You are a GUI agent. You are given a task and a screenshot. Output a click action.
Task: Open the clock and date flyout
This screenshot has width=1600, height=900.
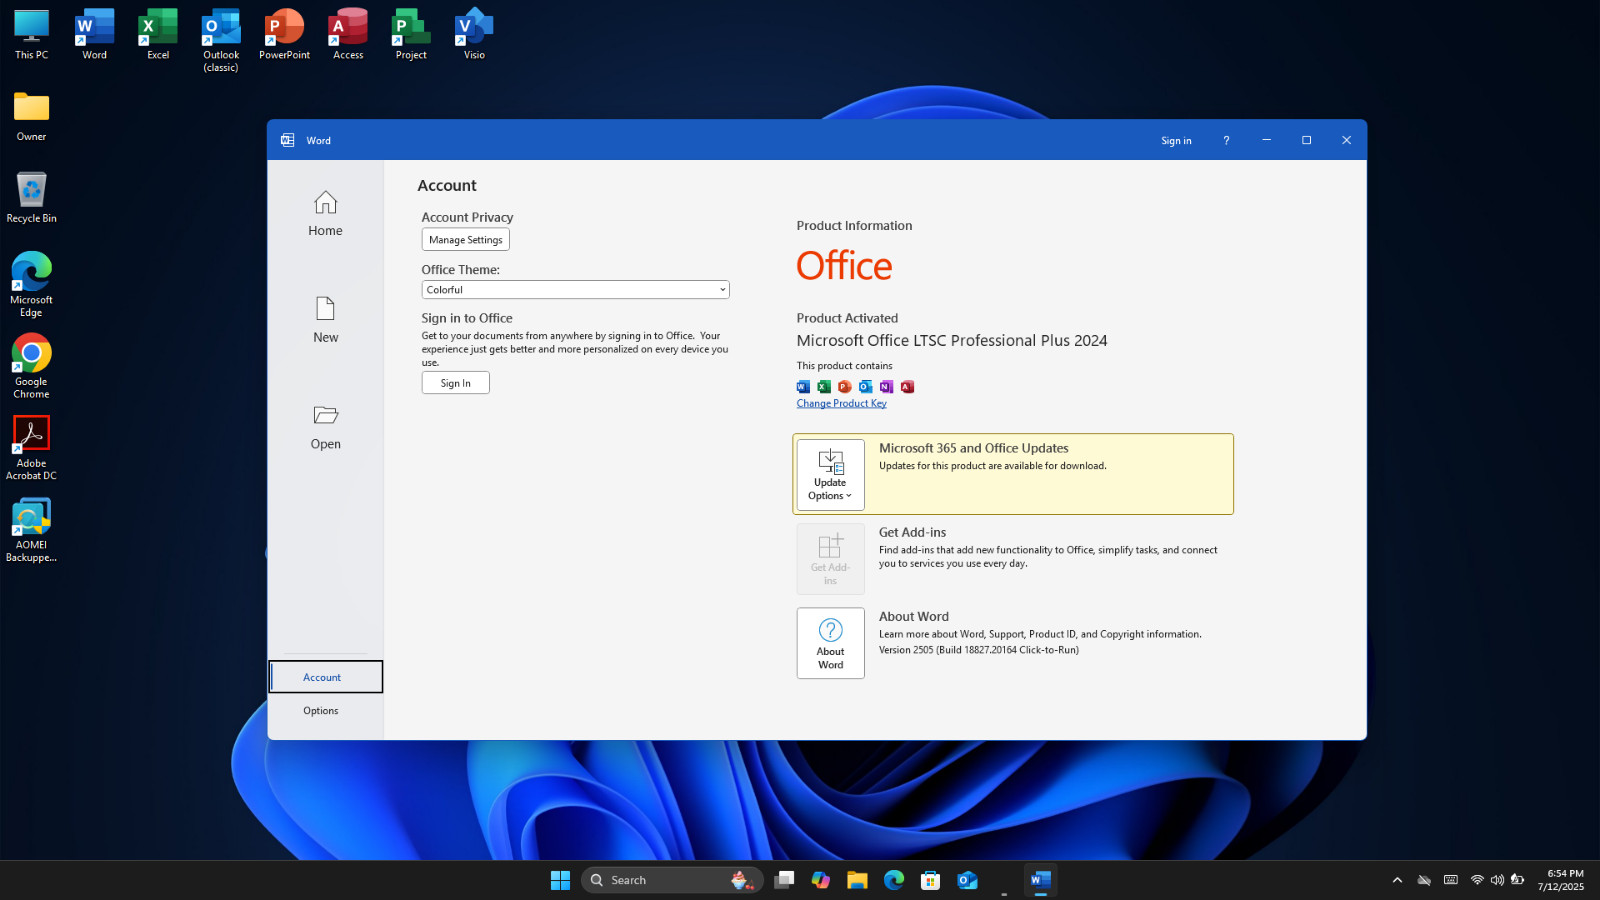pos(1561,881)
